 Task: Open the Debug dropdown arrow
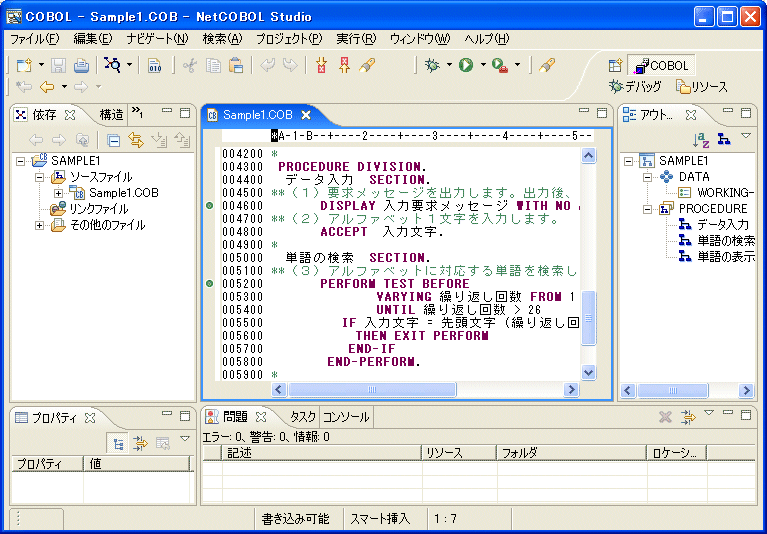449,65
